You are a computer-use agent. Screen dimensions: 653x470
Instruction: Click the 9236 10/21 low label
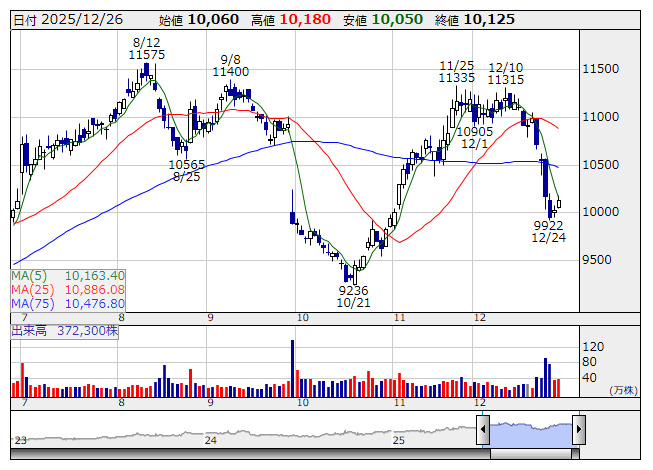[x=354, y=296]
